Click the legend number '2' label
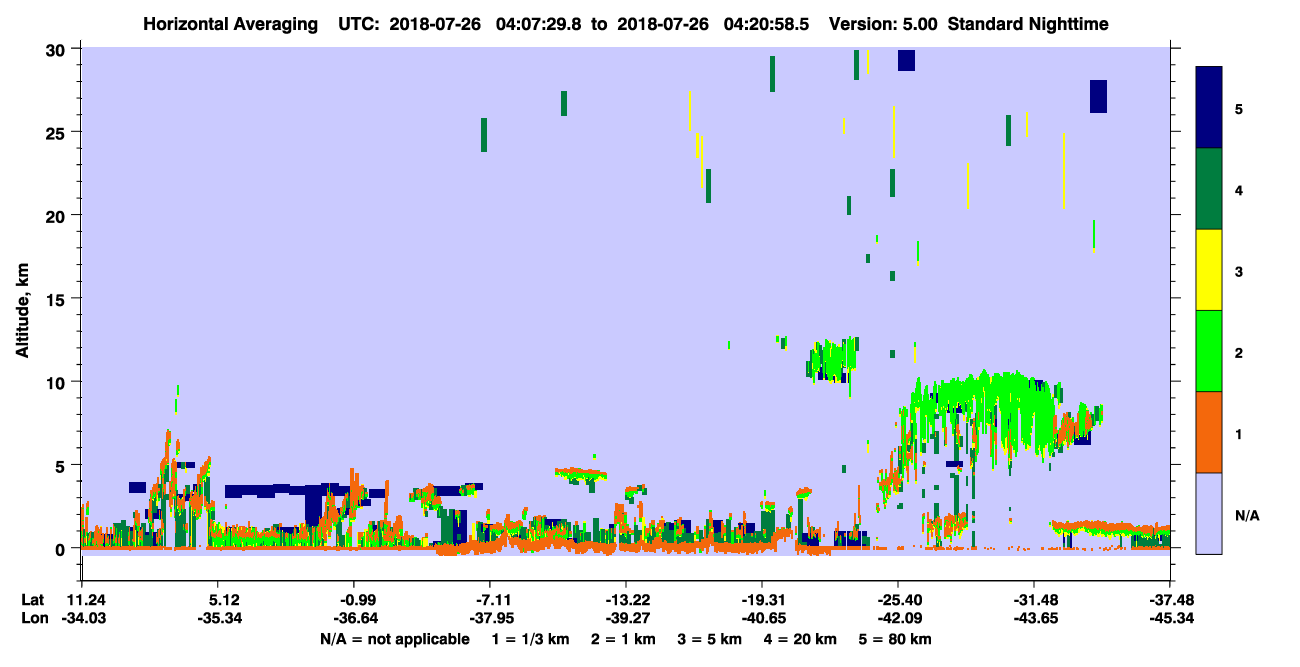This screenshot has height=667, width=1300. (x=1239, y=352)
